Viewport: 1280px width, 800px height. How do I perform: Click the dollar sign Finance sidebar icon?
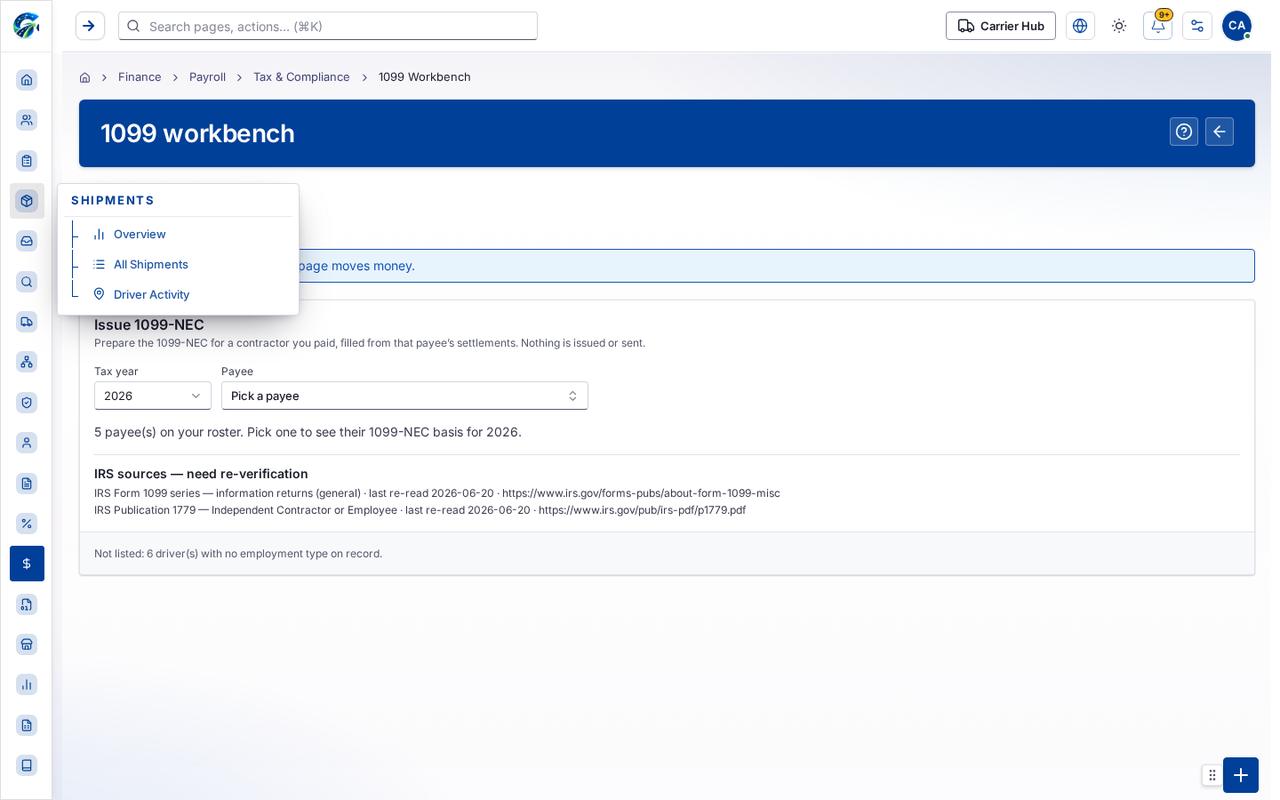click(x=27, y=564)
